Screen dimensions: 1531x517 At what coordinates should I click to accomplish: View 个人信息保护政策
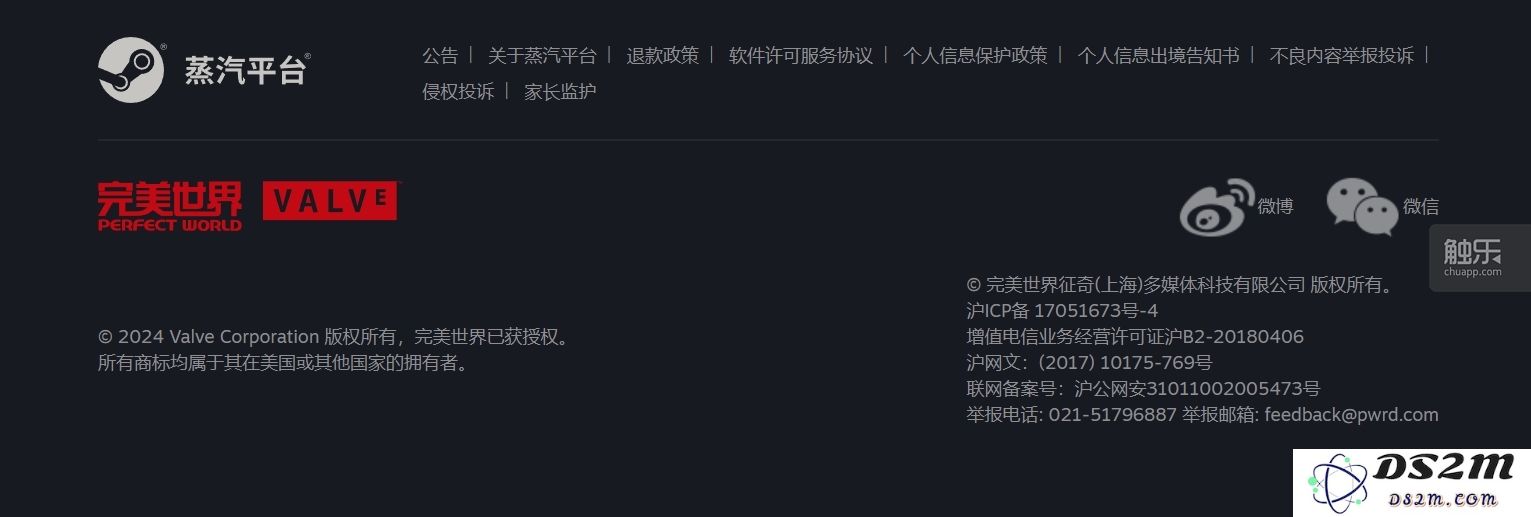[x=975, y=56]
